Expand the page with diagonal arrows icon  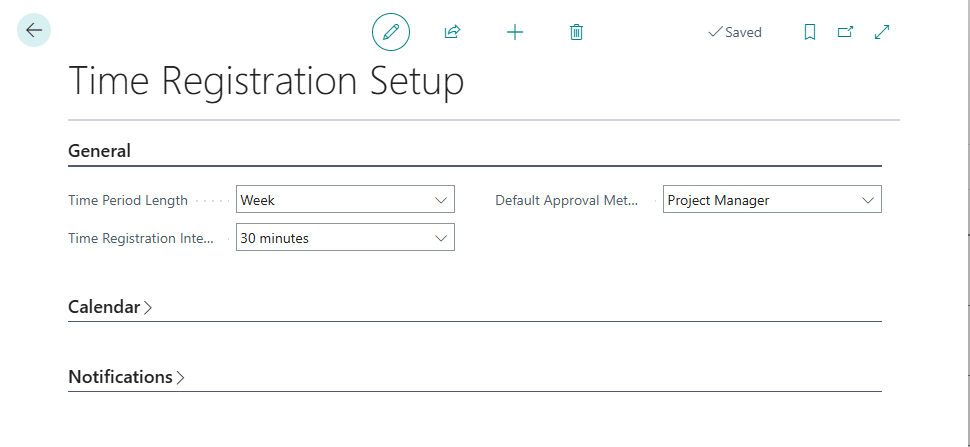coord(882,32)
